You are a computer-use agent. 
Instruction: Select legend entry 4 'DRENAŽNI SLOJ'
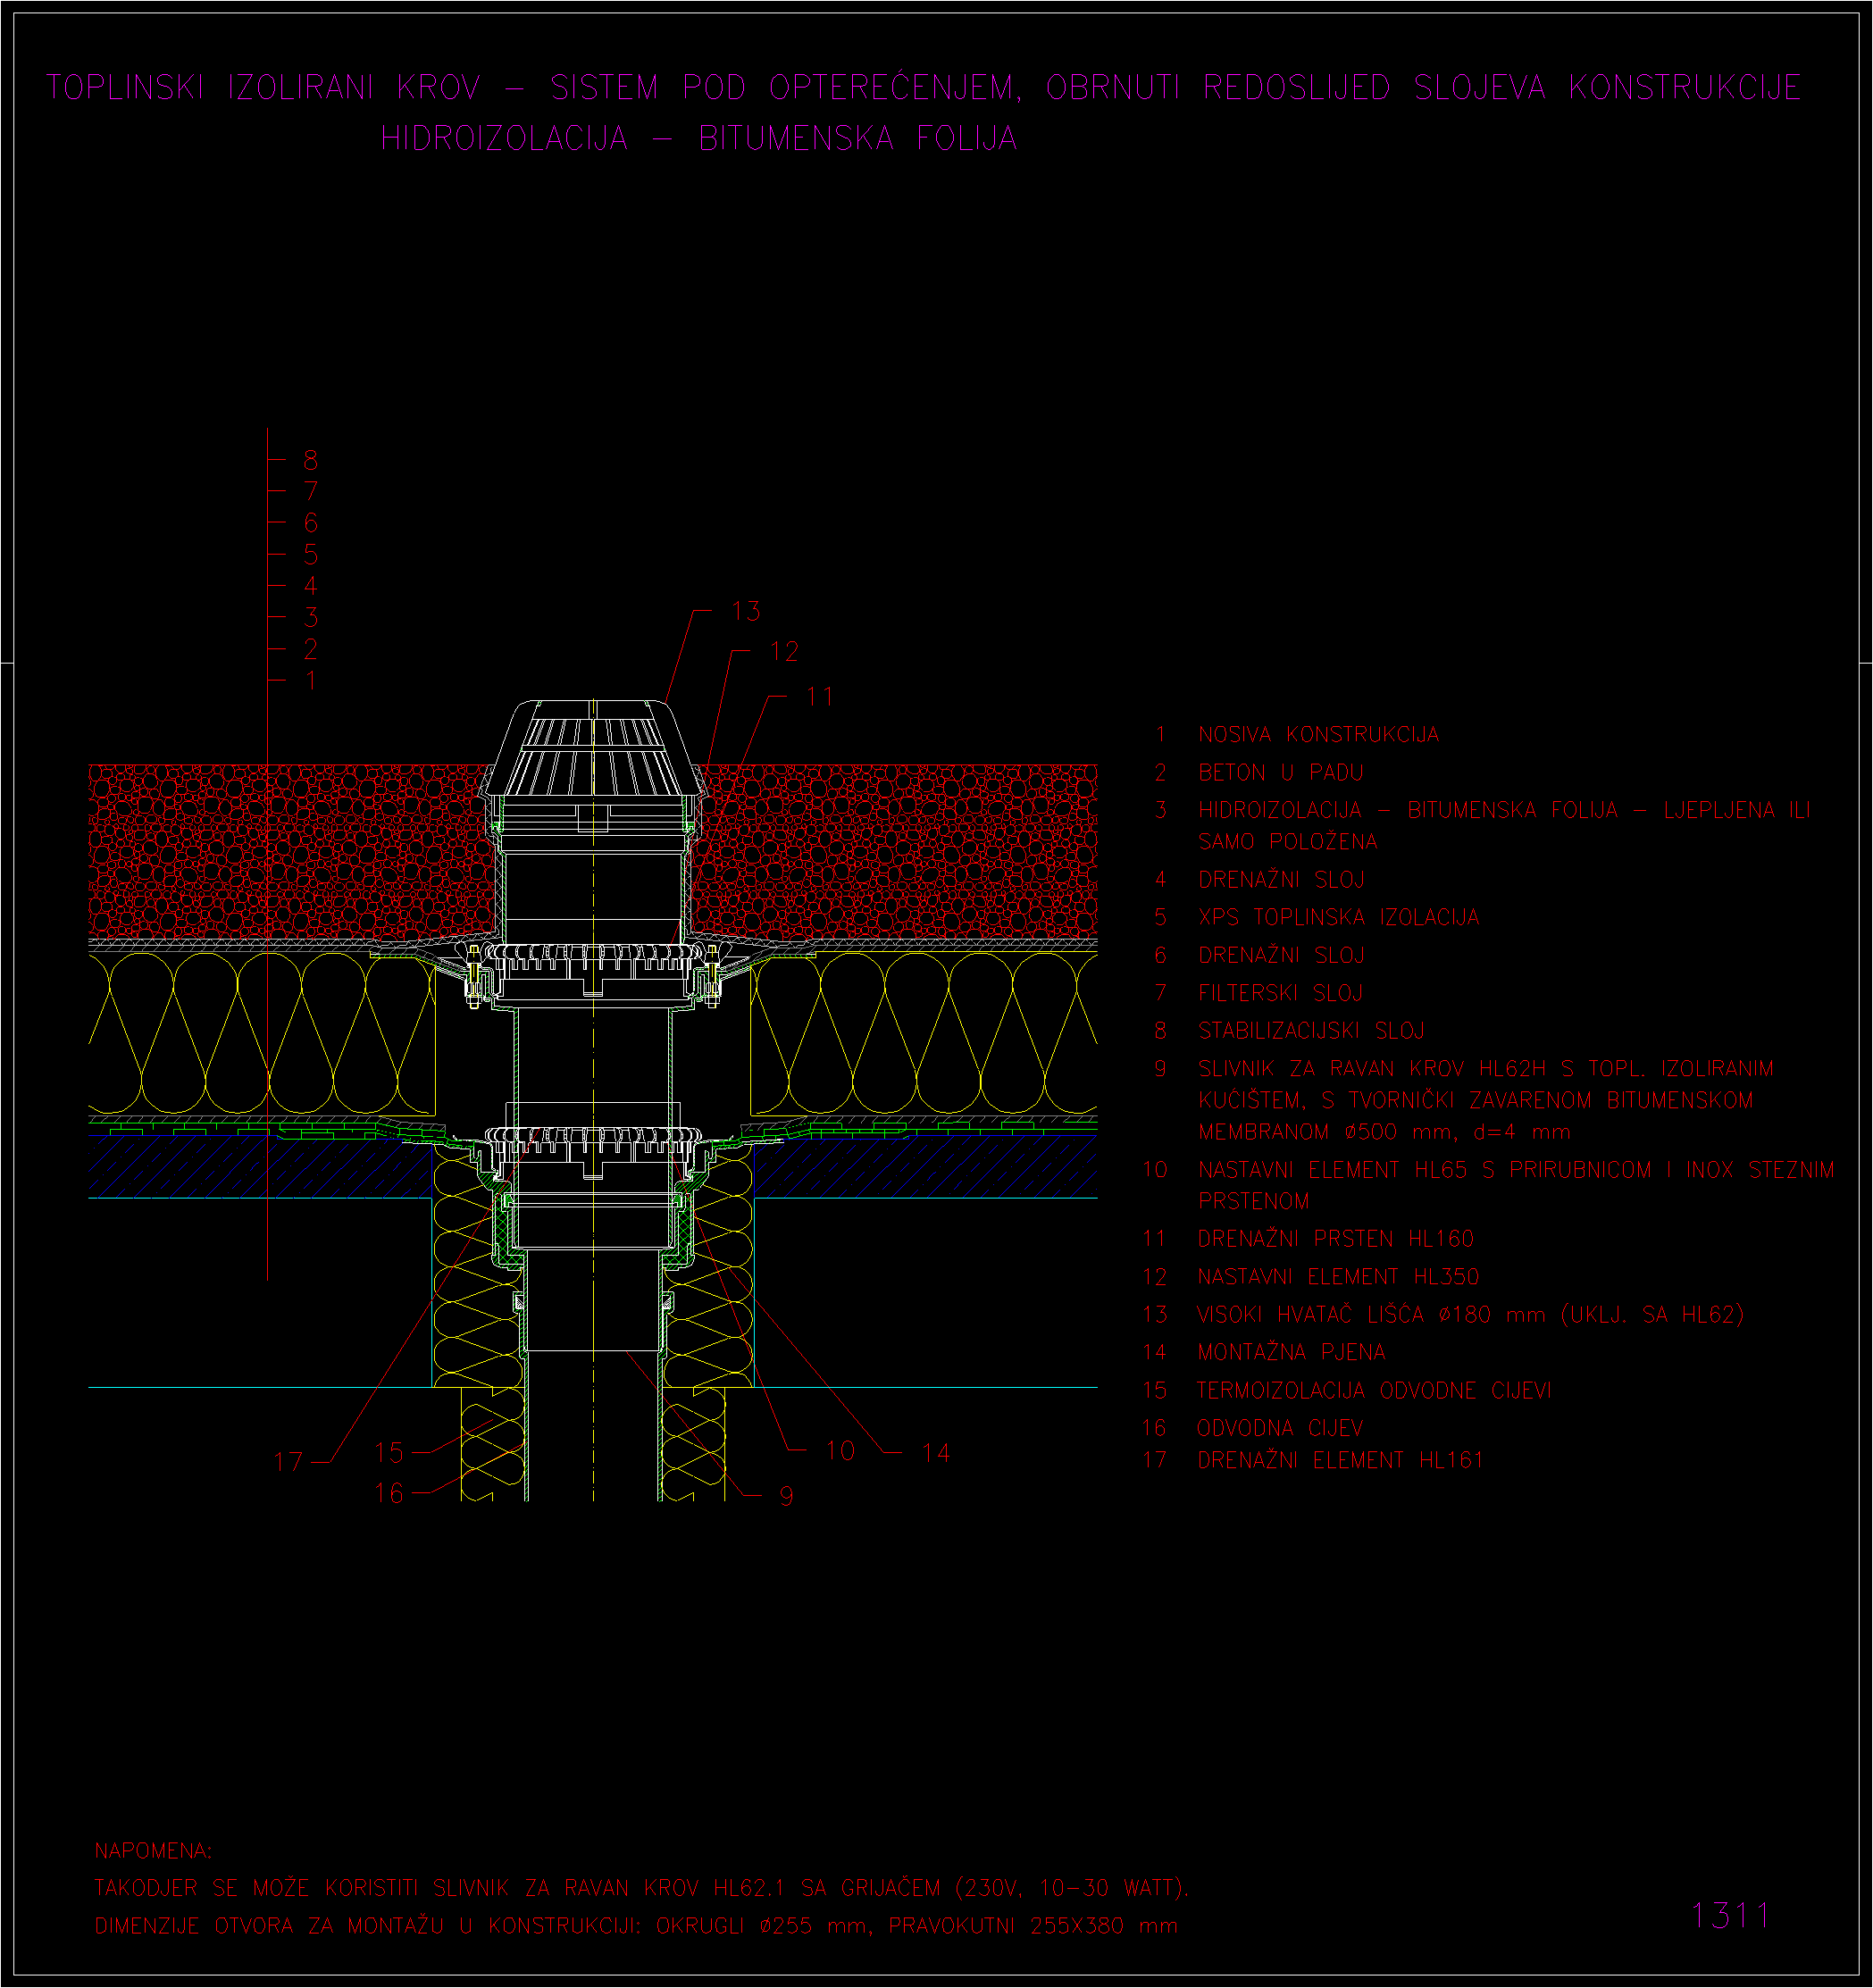coord(1281,880)
